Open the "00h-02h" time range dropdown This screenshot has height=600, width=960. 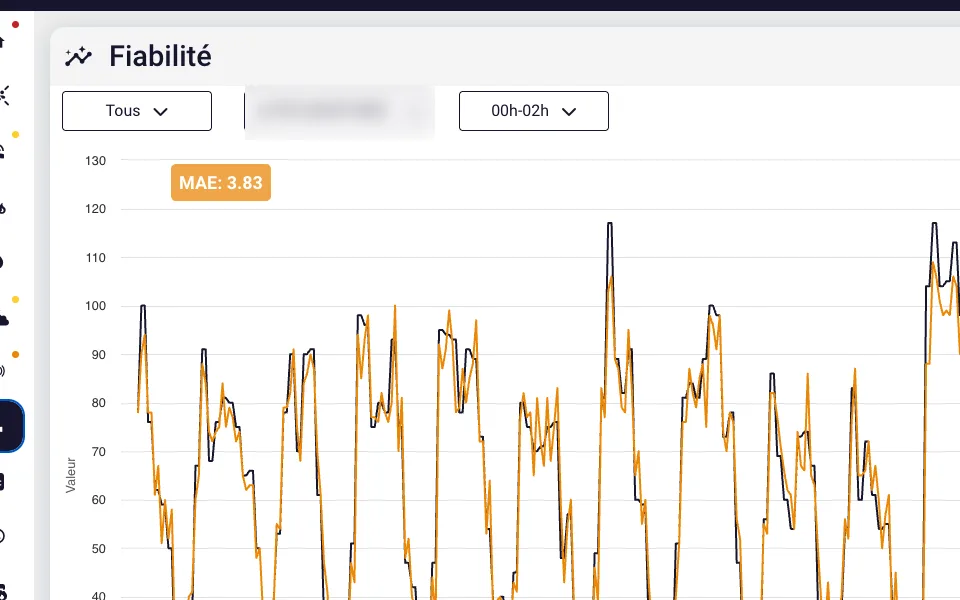(533, 111)
